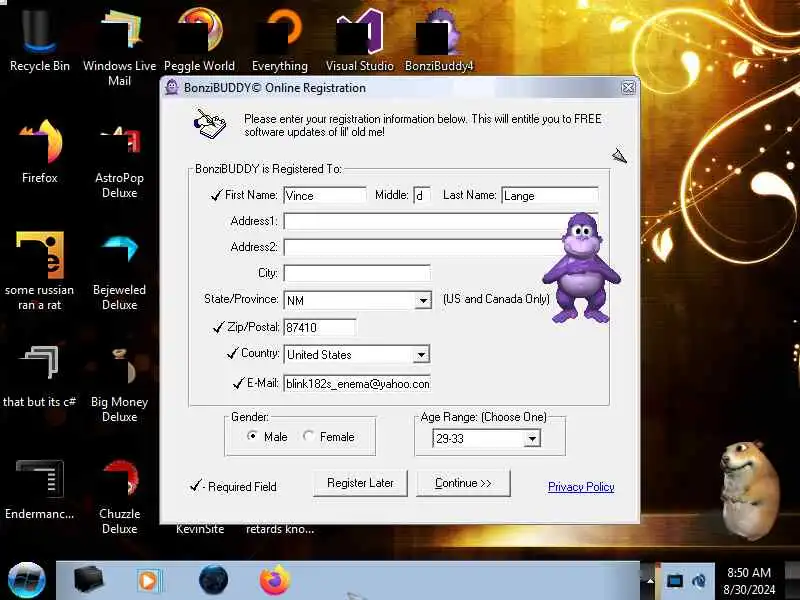Click the First Name input field

[x=324, y=195]
